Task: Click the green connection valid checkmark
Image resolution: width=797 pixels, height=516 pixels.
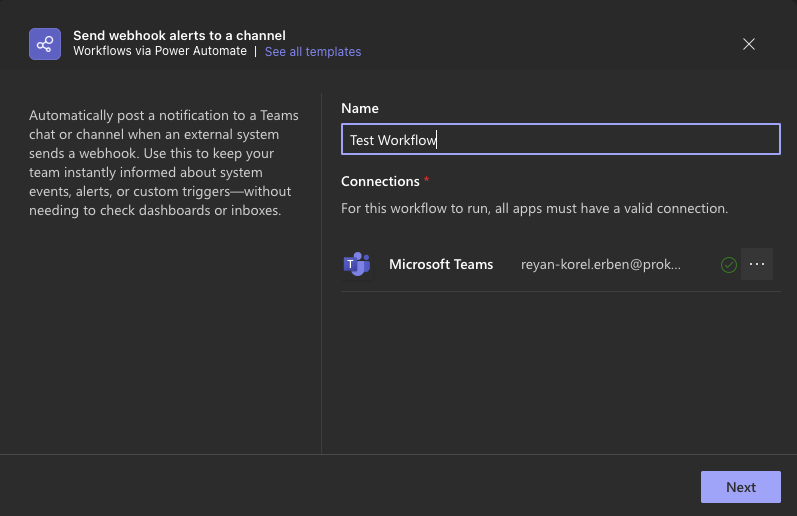Action: pos(729,265)
